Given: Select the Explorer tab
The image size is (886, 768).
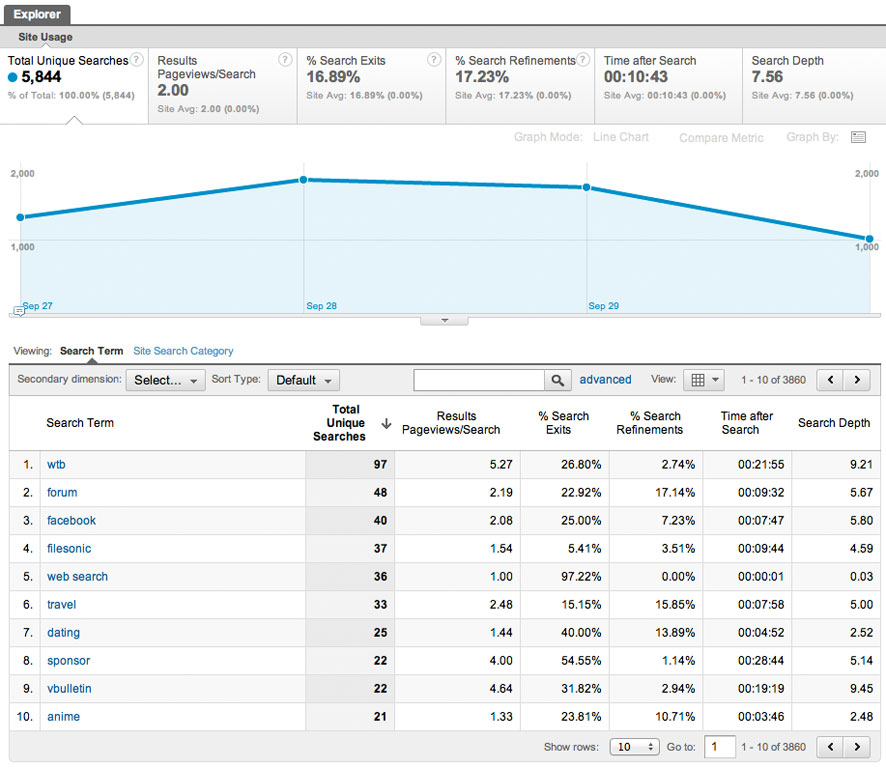Looking at the screenshot, I should tap(37, 14).
